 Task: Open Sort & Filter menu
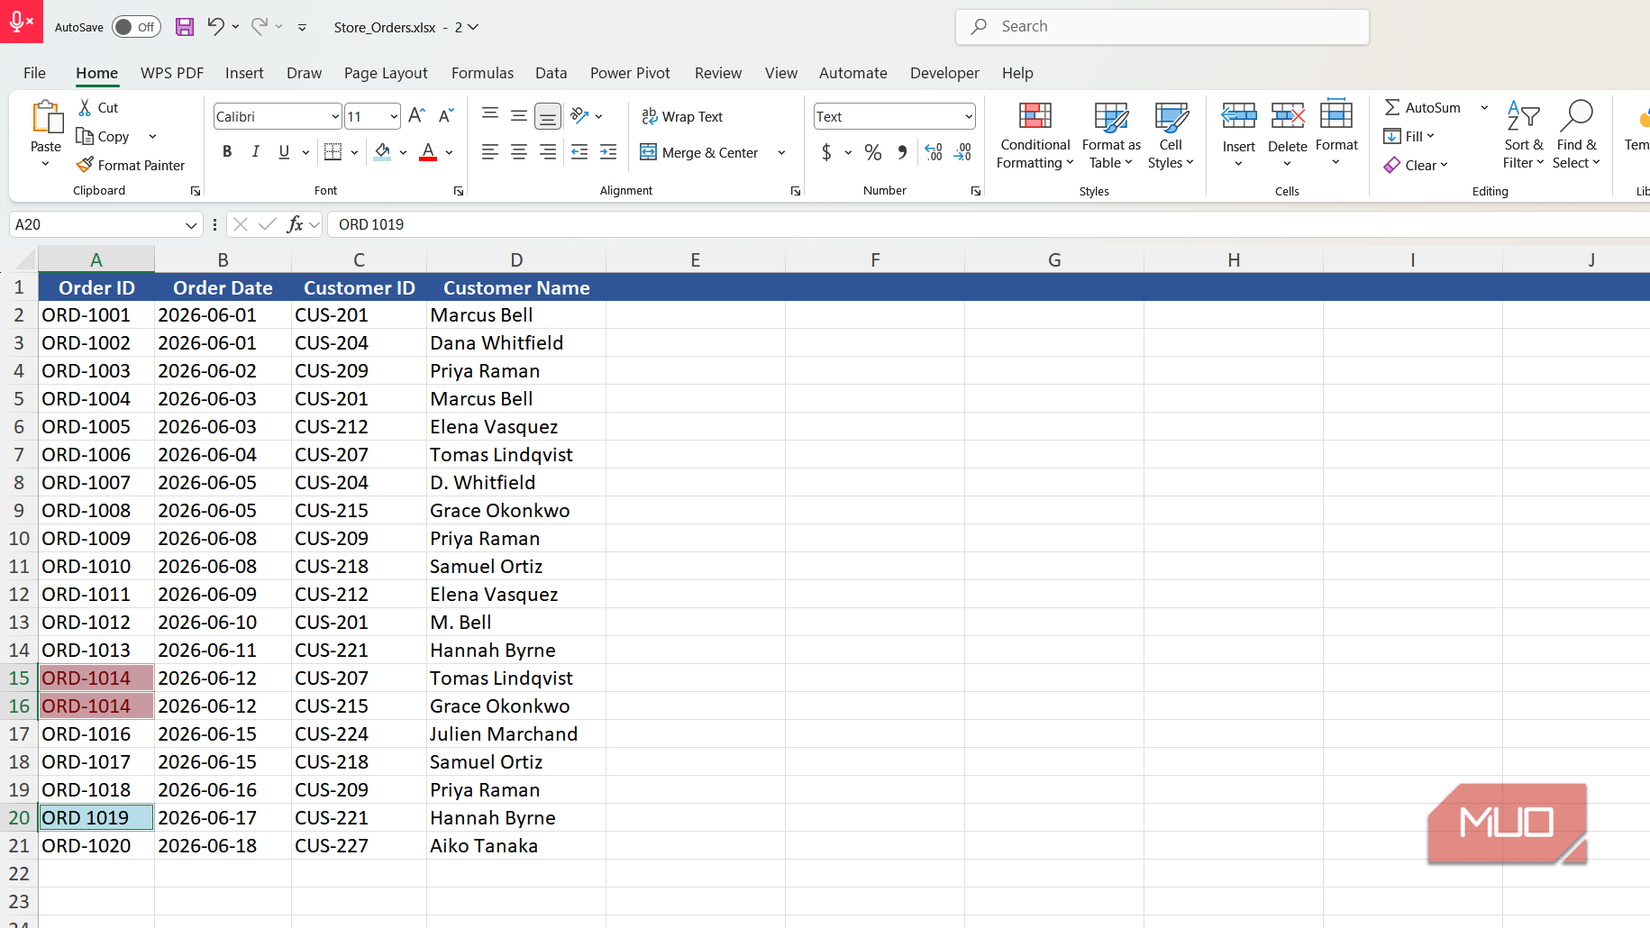click(1523, 136)
